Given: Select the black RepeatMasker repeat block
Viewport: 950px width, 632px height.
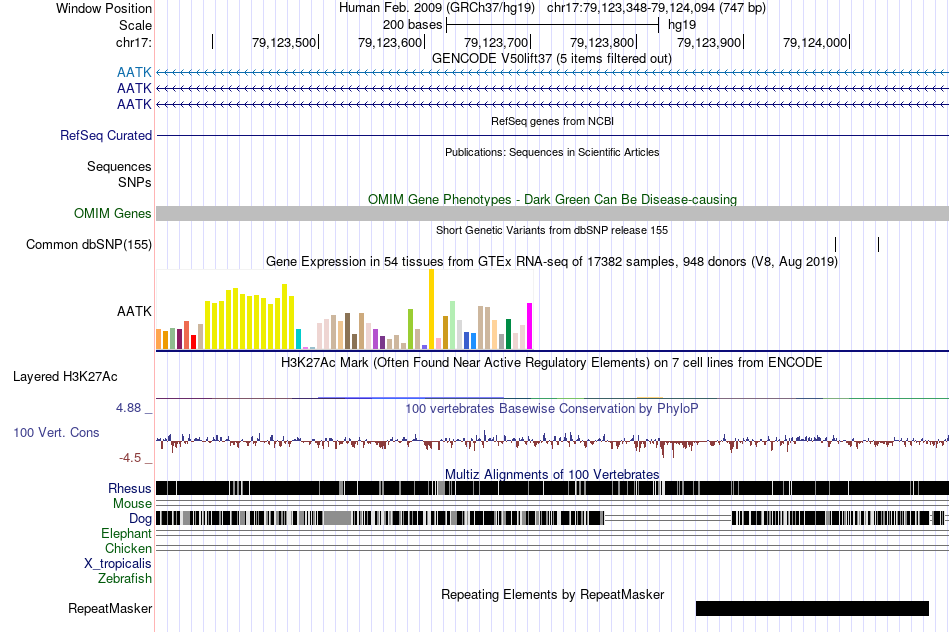Looking at the screenshot, I should 812,608.
